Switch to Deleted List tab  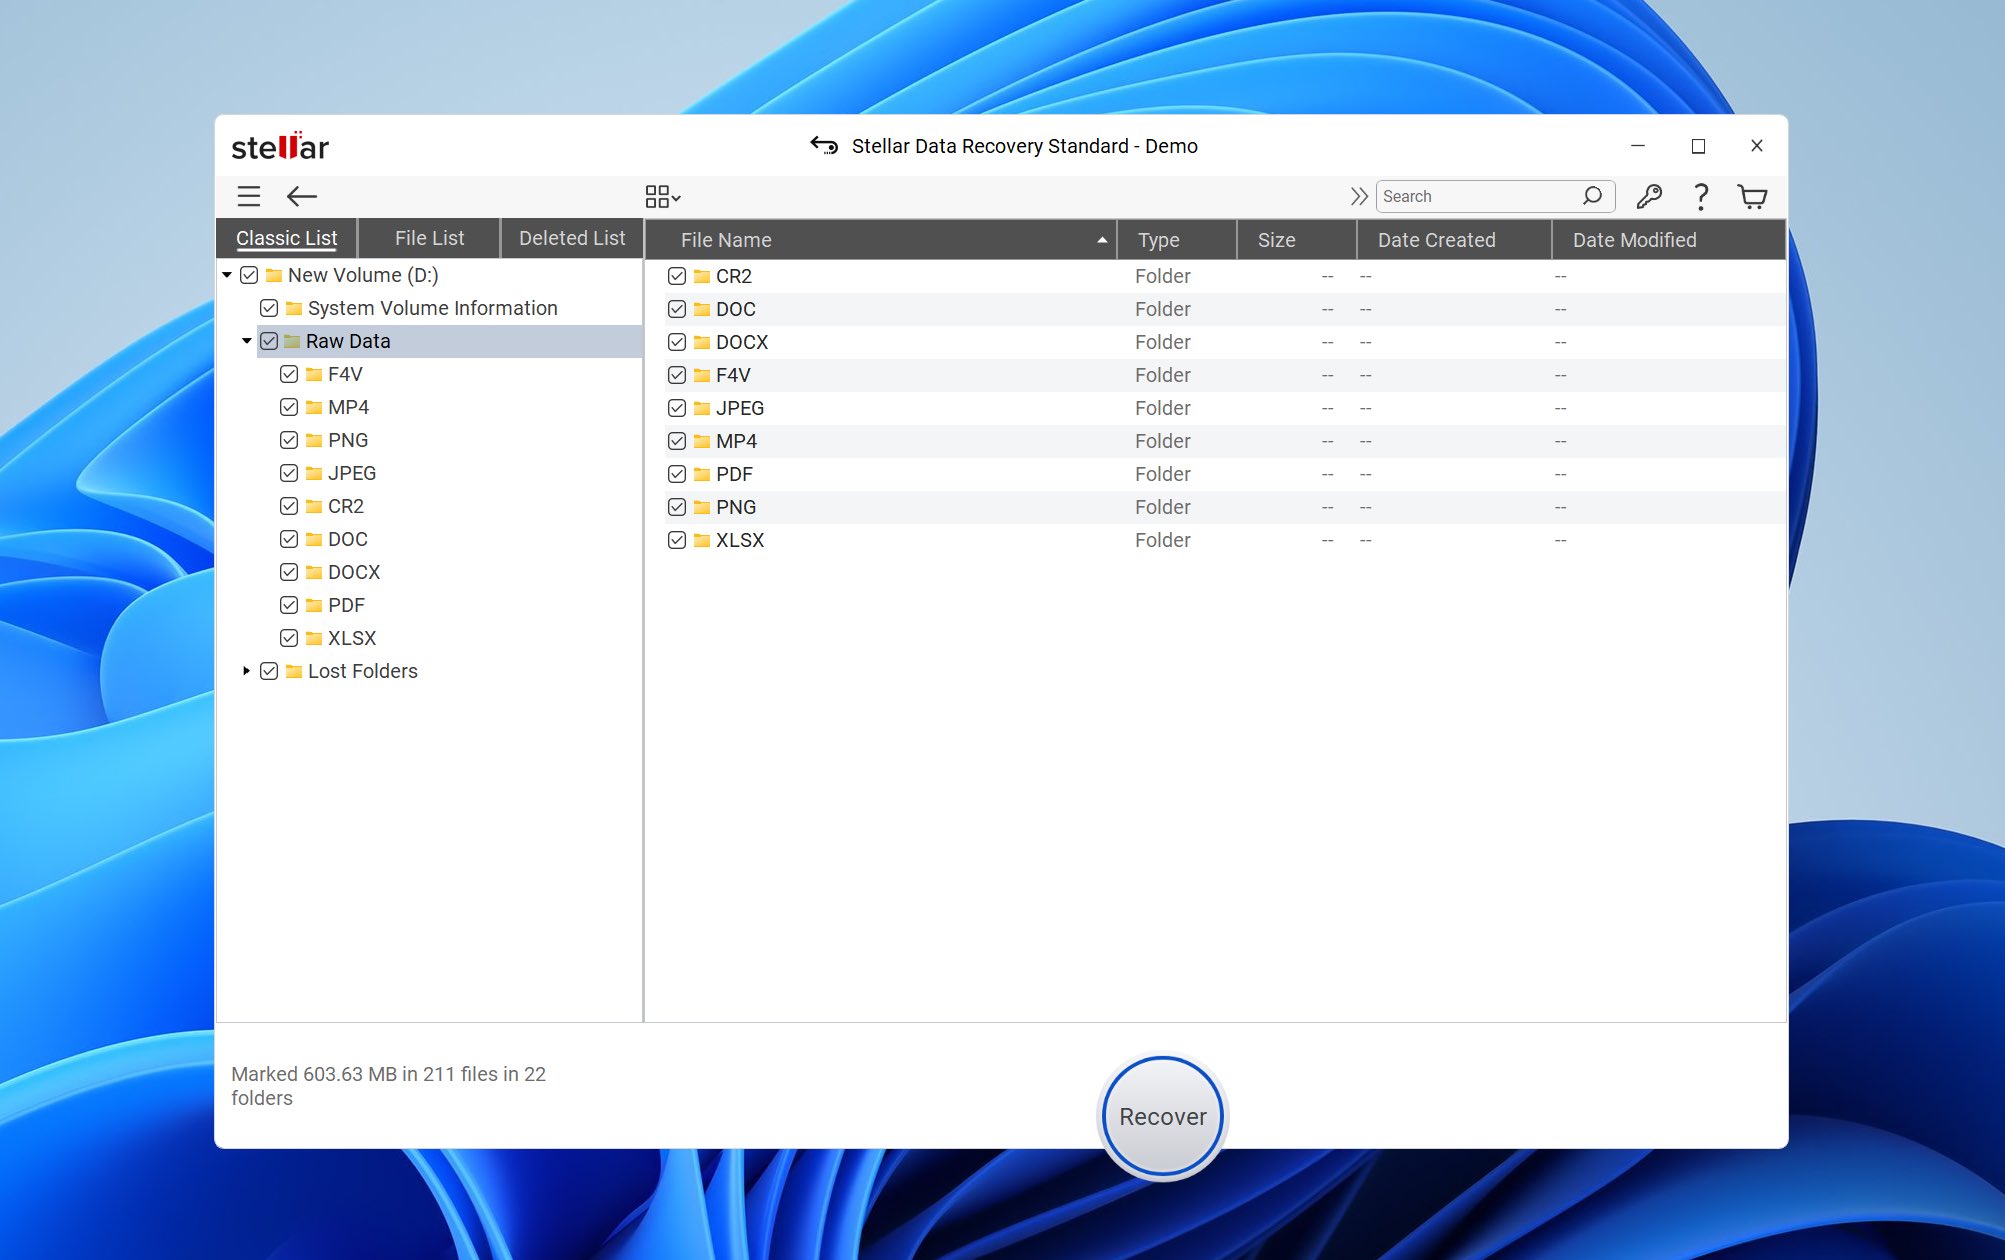coord(572,238)
